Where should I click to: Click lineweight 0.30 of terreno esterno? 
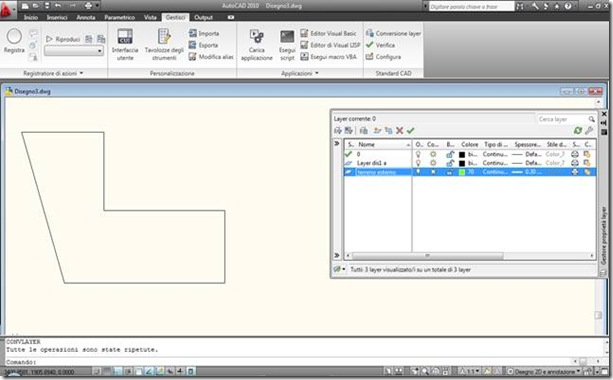coord(527,172)
